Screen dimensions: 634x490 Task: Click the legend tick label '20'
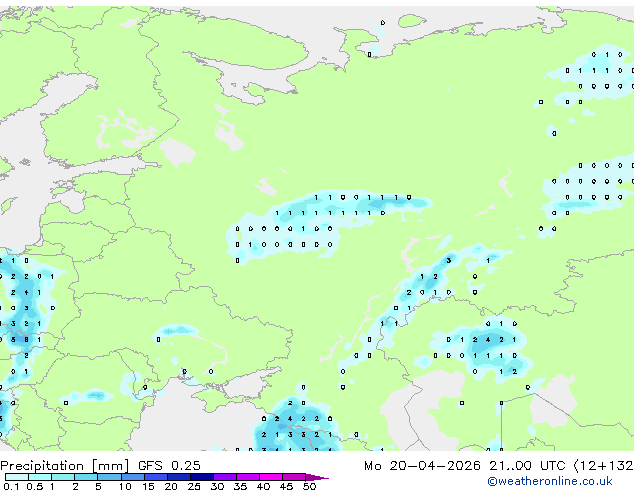(171, 486)
